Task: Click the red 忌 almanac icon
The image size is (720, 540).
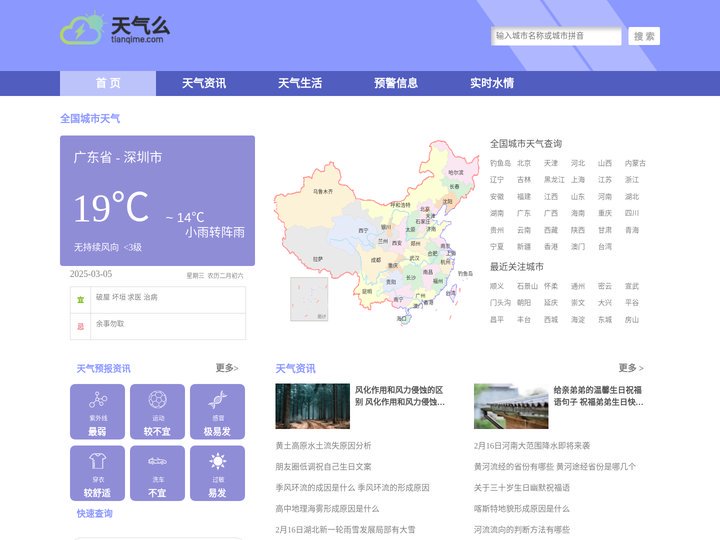Action: [81, 326]
